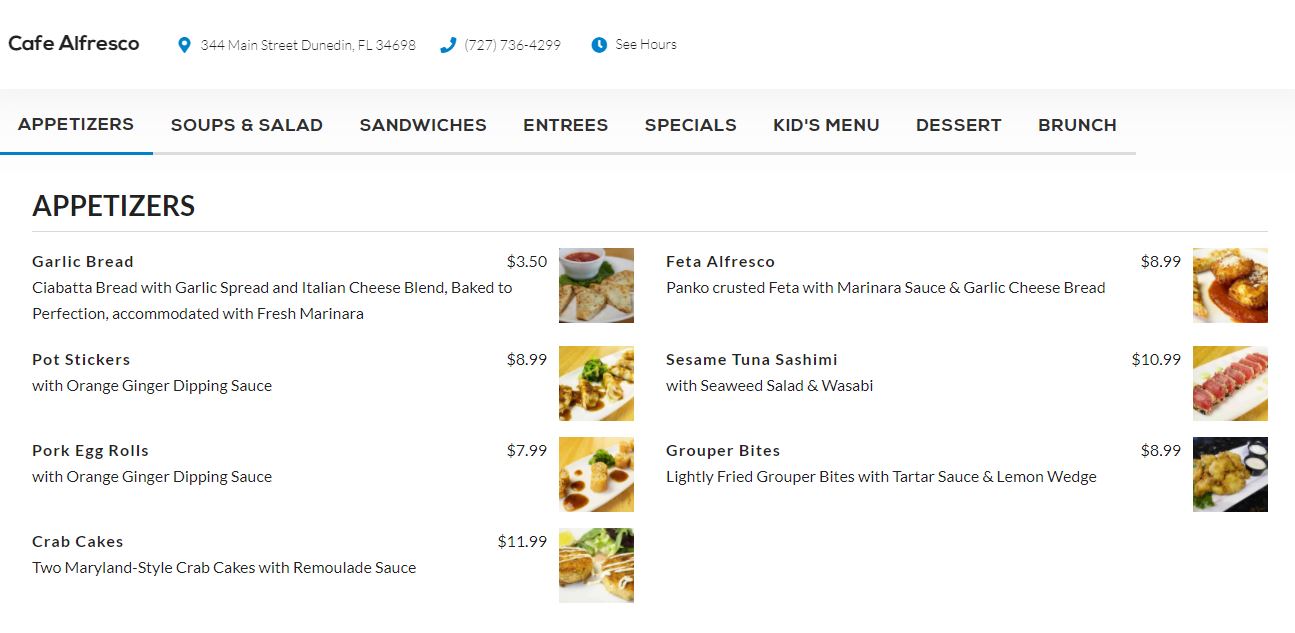Switch to the Soups & Salad tab
The image size is (1295, 633).
pyautogui.click(x=247, y=125)
